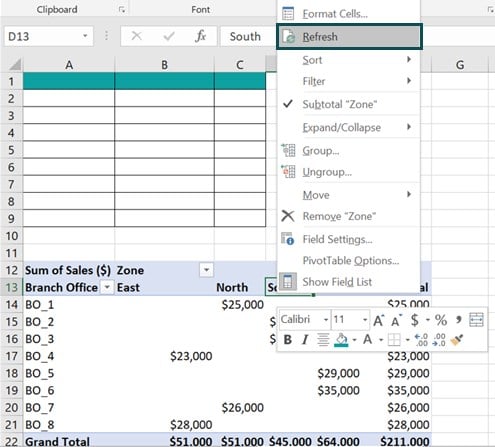Open the Expand/Collapse submenu

[x=348, y=127]
